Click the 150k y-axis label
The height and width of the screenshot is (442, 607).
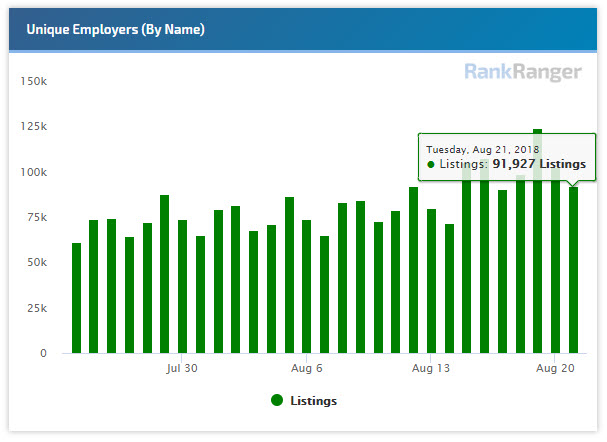tap(34, 80)
